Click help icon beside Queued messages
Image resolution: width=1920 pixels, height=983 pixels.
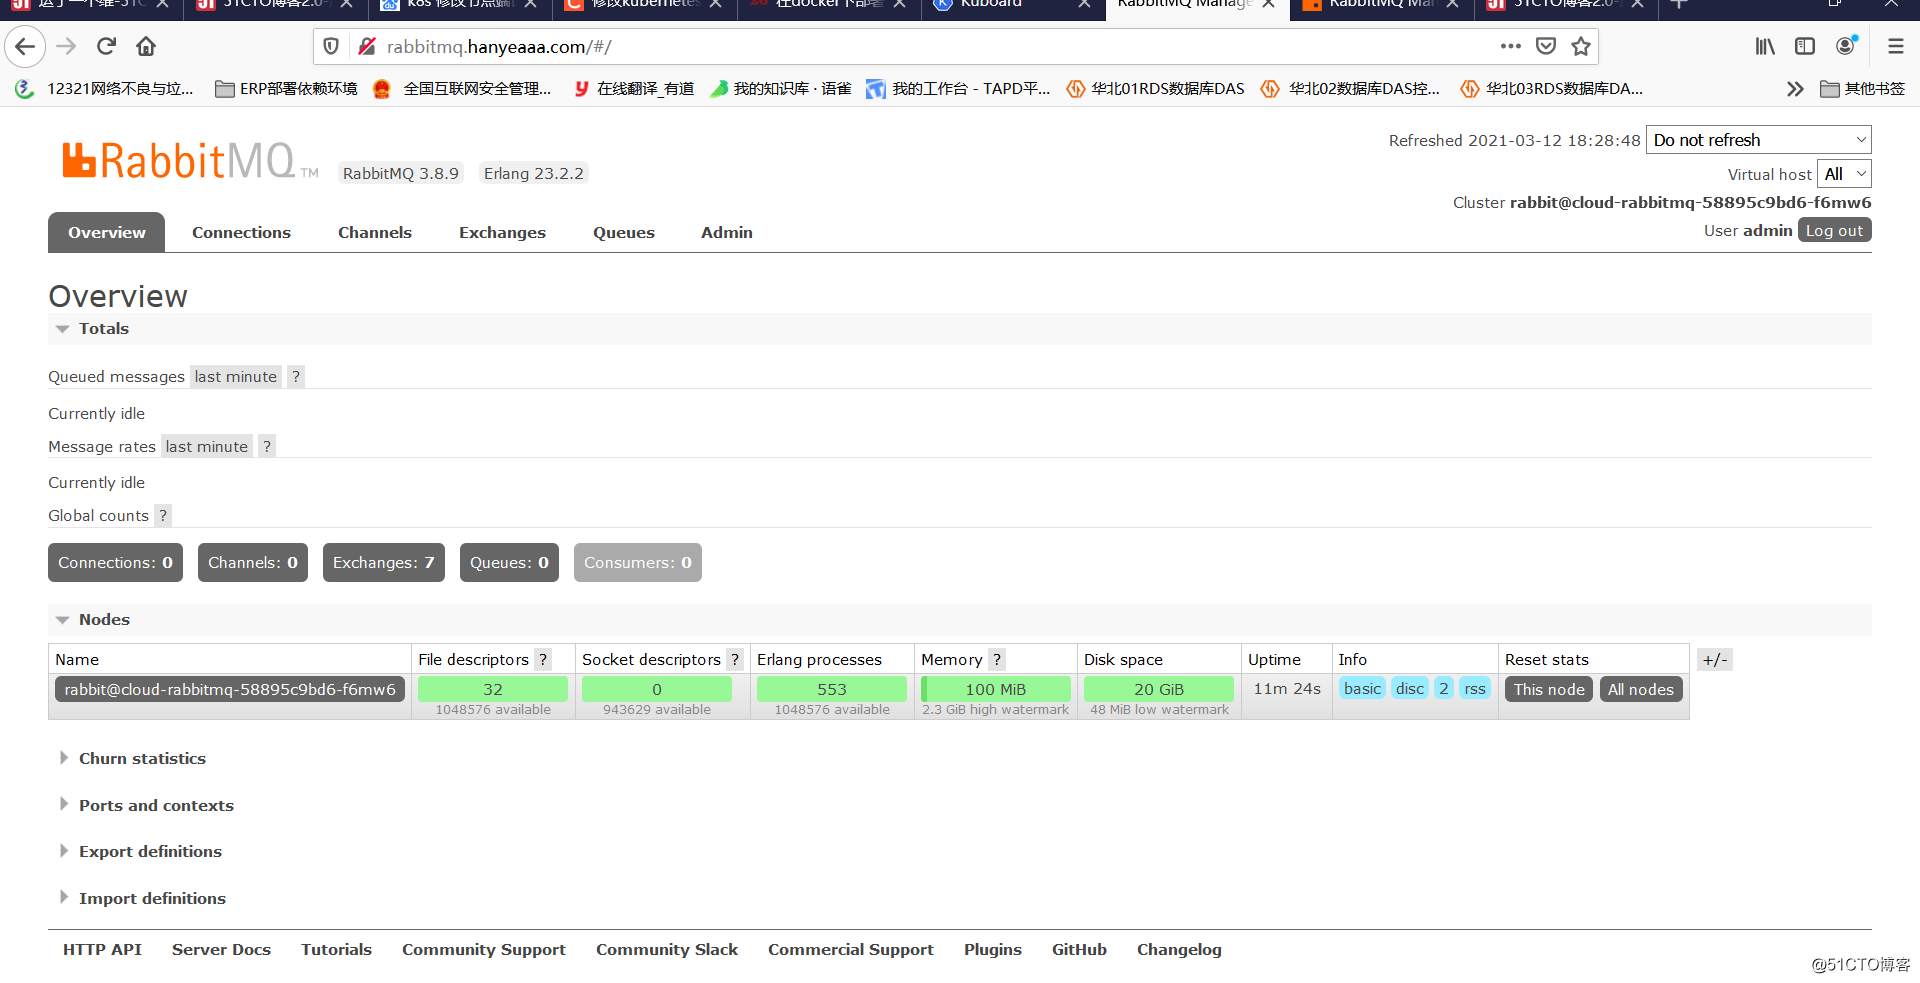pyautogui.click(x=296, y=377)
